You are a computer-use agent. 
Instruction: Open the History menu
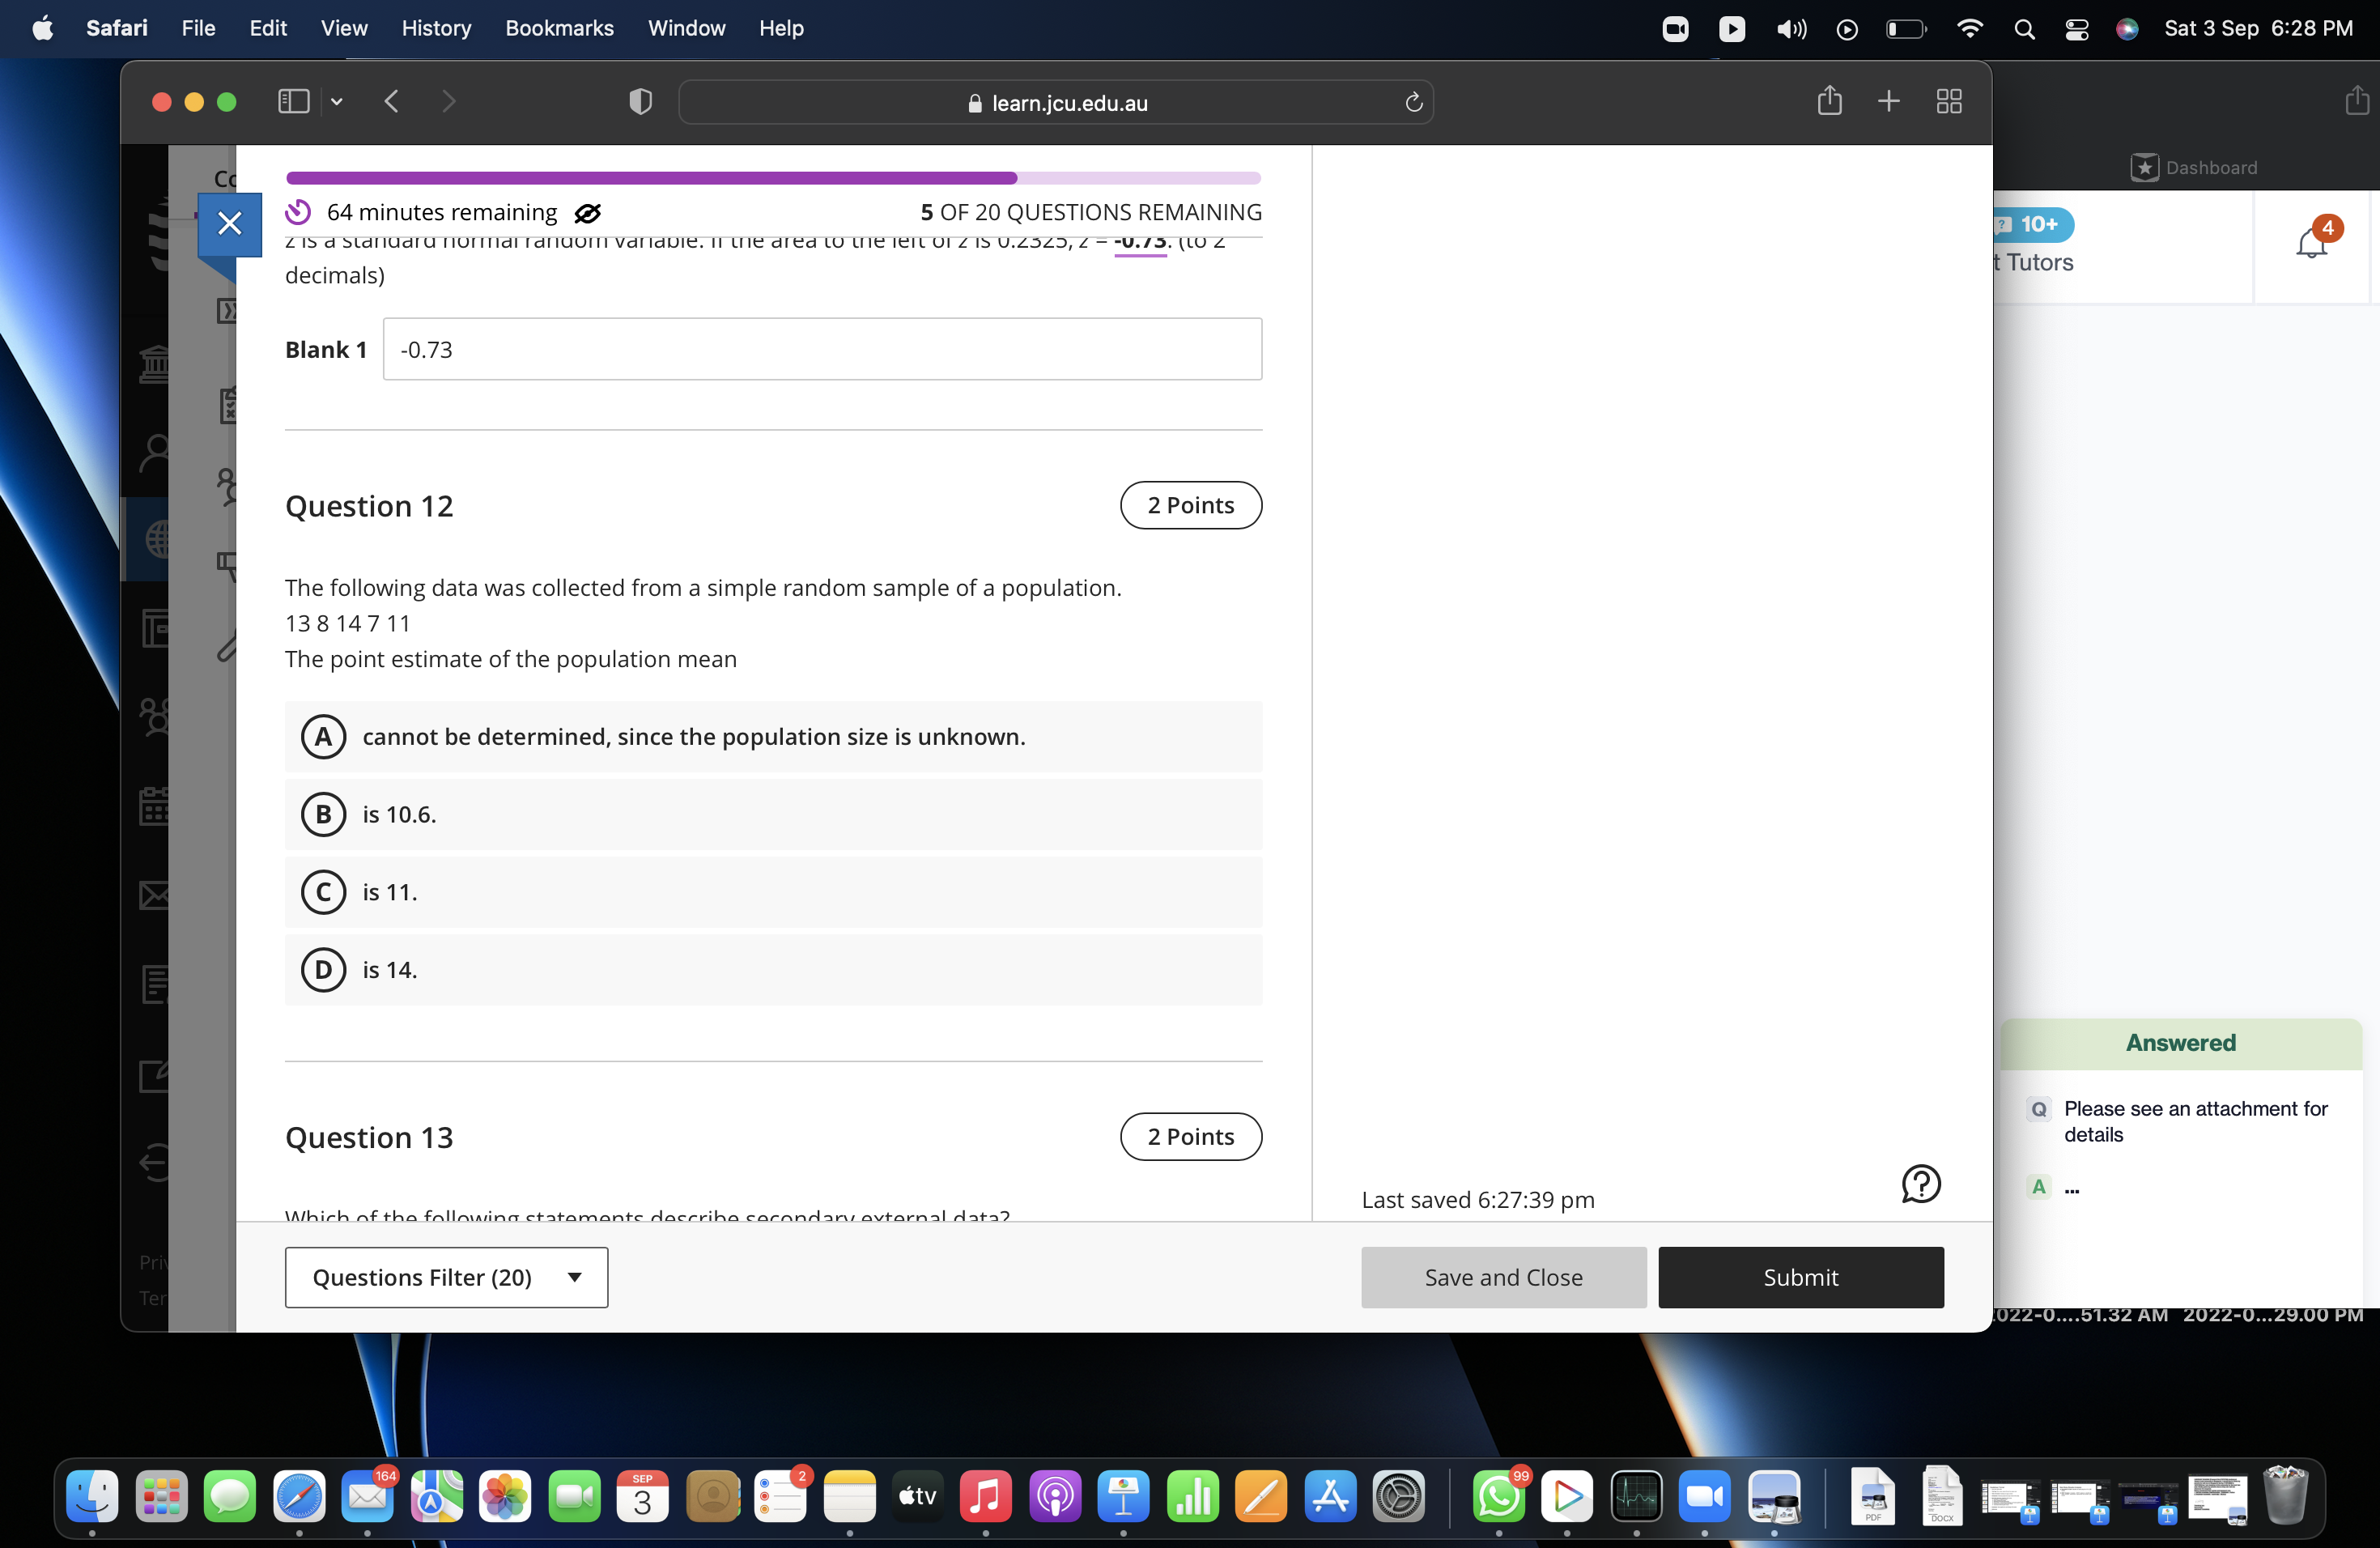[435, 28]
